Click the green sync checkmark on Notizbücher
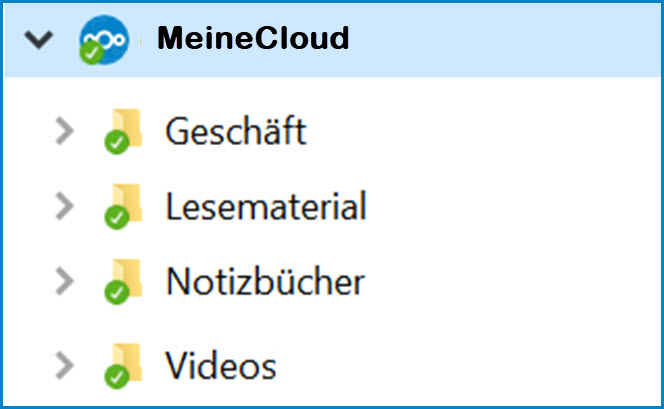 tap(116, 292)
